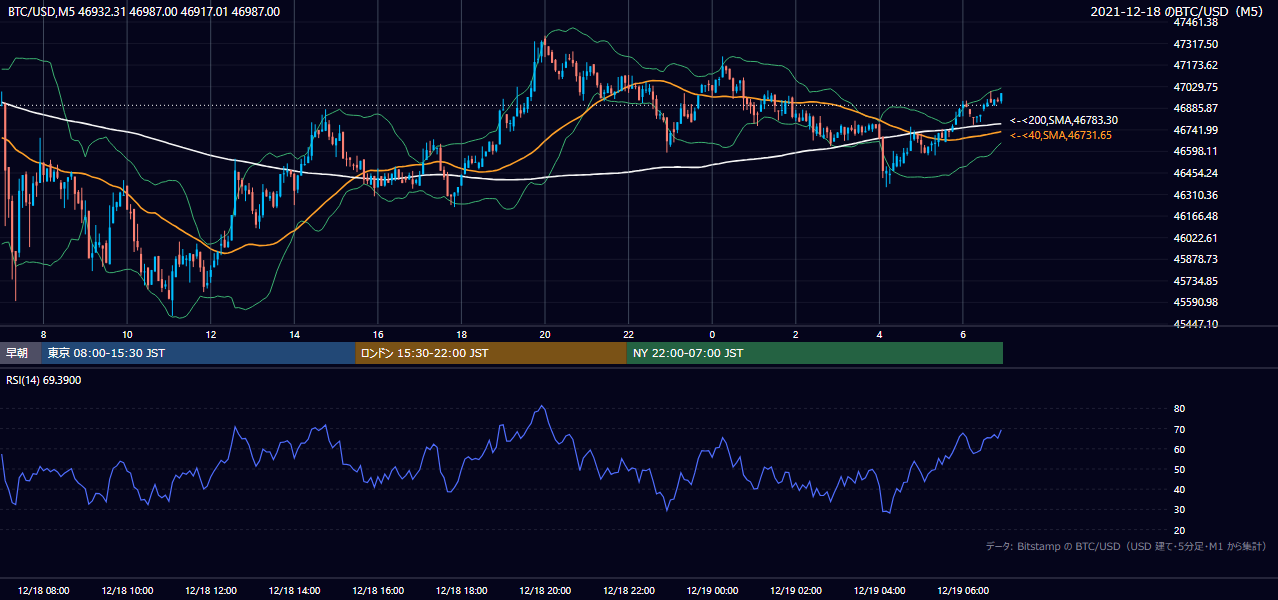Click price axis value 45734.85

pos(1196,281)
